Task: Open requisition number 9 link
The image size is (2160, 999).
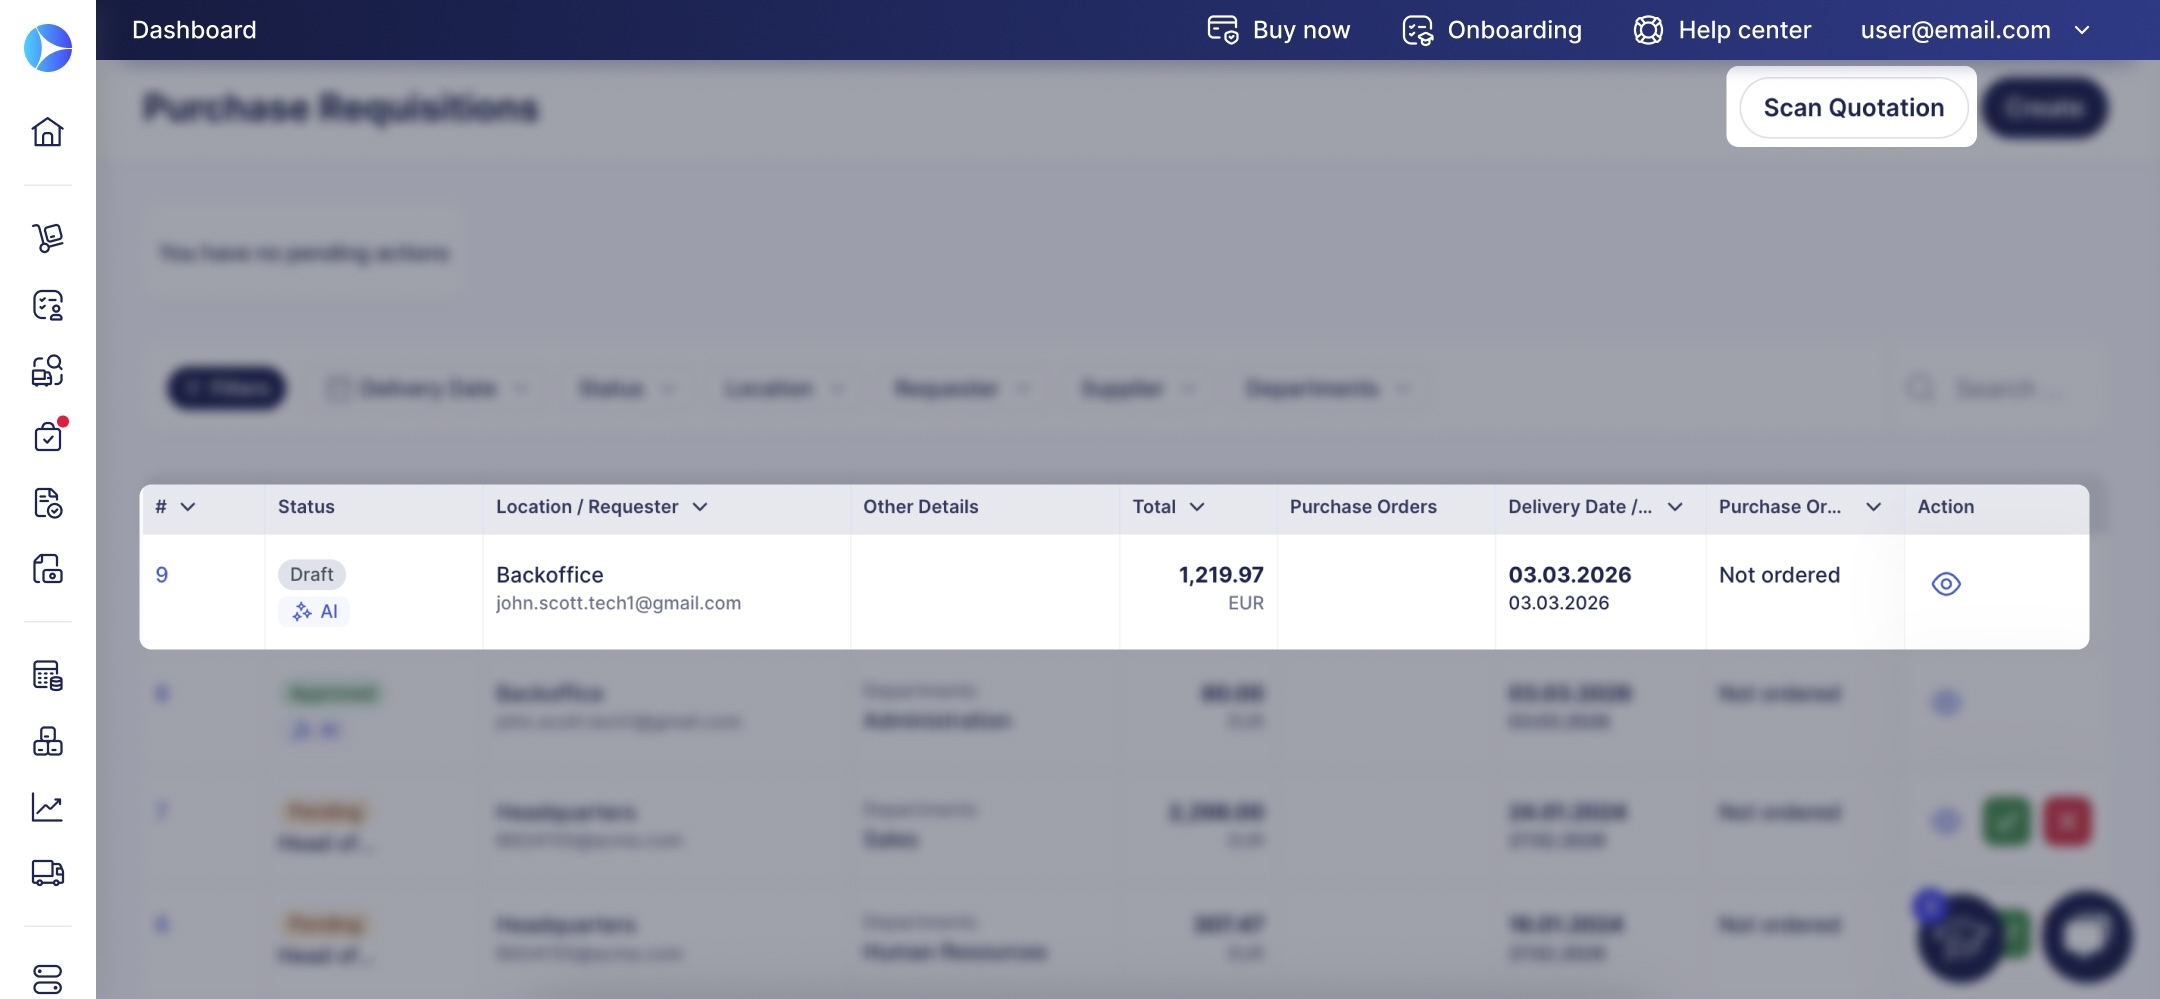Action: 162,575
